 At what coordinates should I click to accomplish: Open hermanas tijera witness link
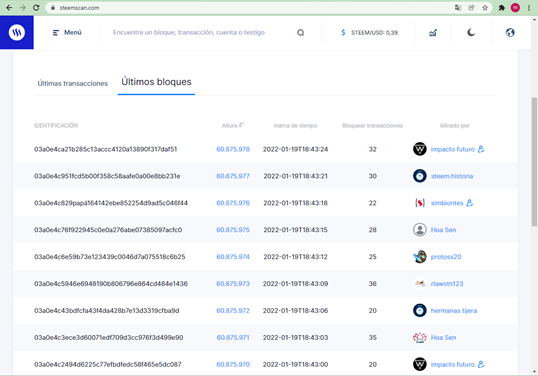454,311
